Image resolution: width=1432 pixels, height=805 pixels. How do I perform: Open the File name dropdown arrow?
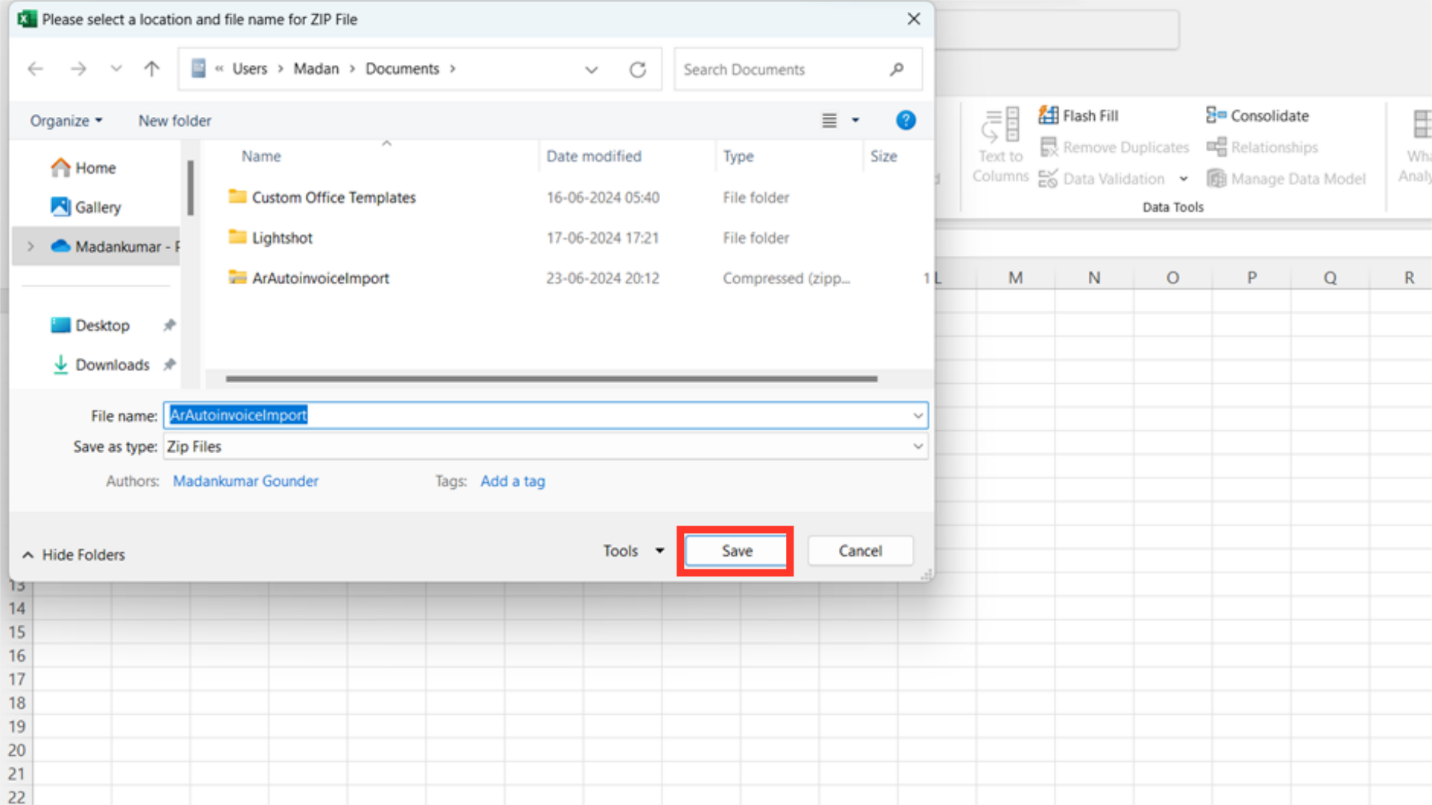click(918, 415)
